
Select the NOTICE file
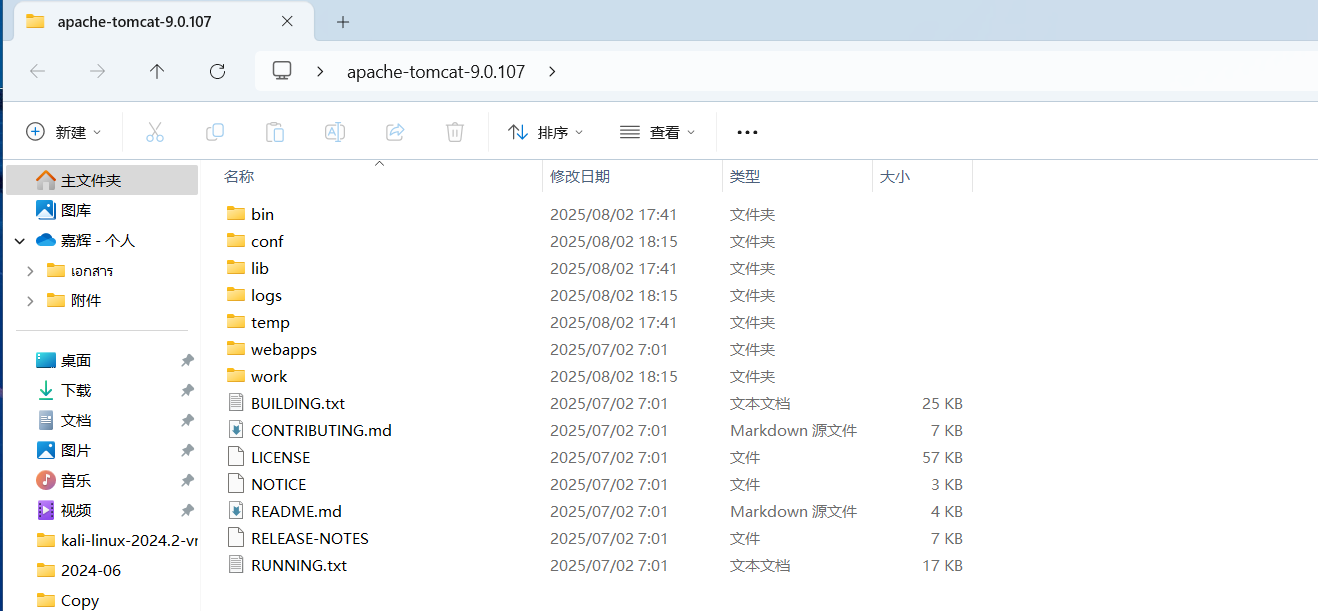[278, 484]
